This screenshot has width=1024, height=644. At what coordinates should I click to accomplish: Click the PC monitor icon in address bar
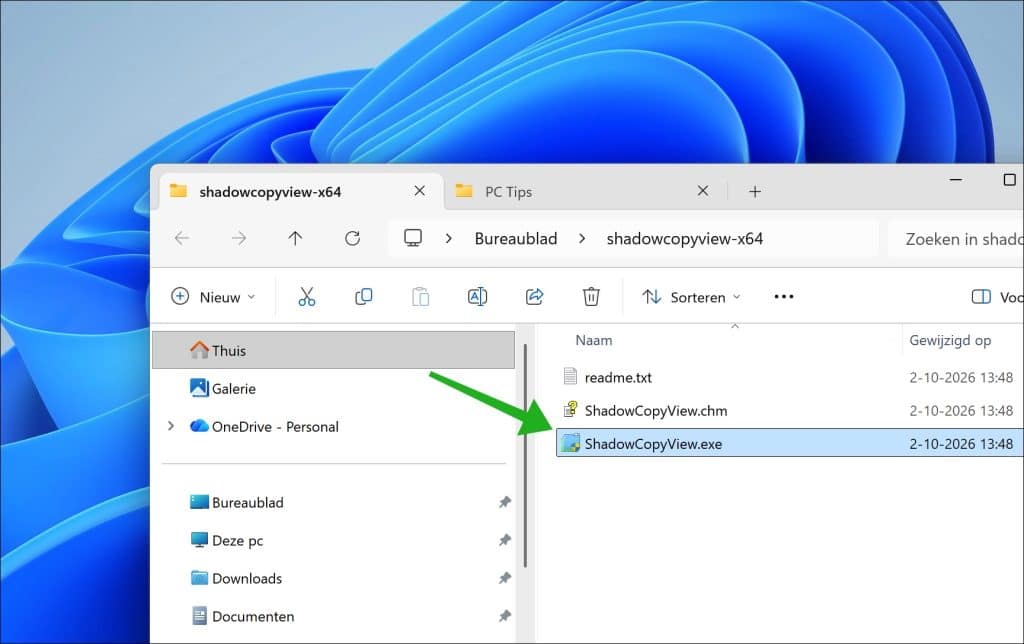413,238
